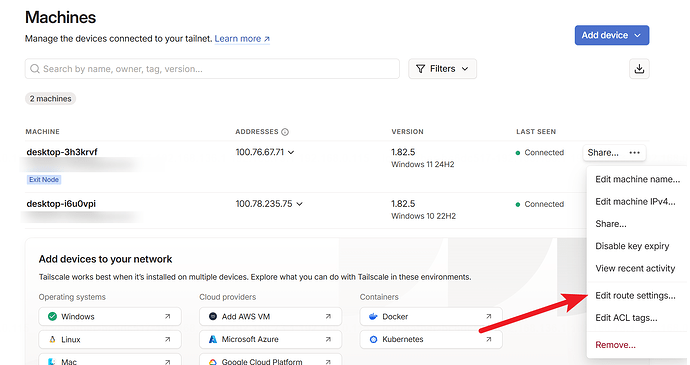Screen dimensions: 690x365
Task: Open the Add AWS VM tile
Action: click(270, 317)
